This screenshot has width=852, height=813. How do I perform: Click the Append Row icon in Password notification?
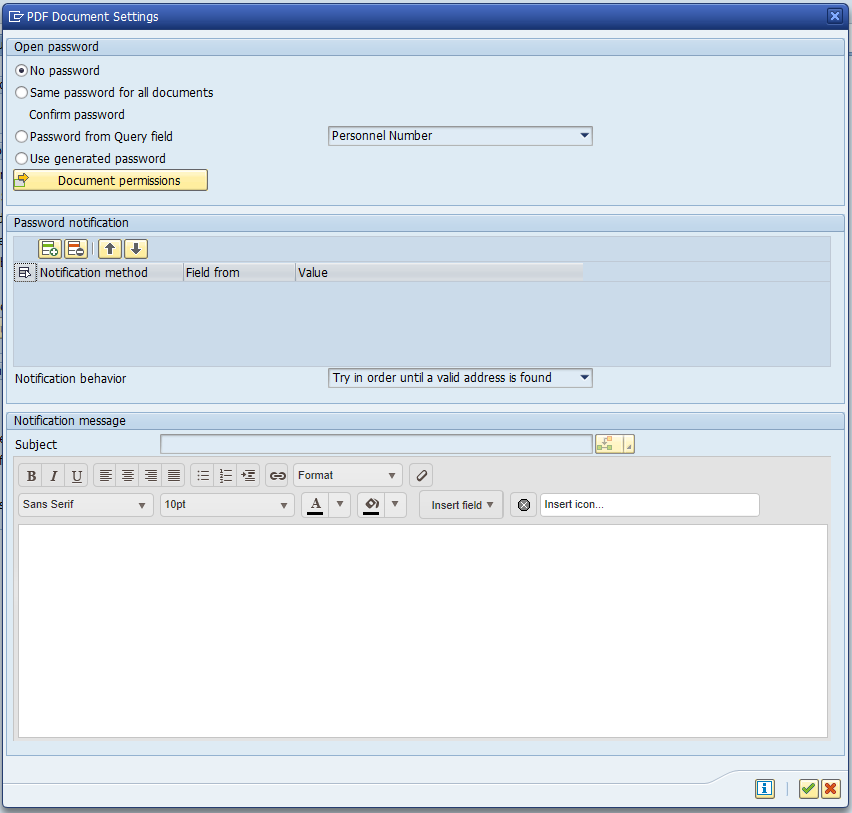(49, 248)
